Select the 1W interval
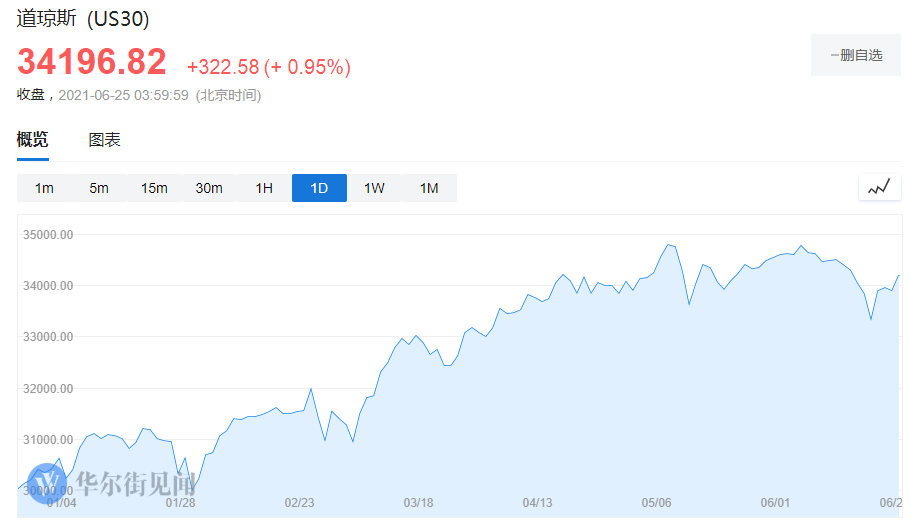This screenshot has height=525, width=911. point(374,188)
